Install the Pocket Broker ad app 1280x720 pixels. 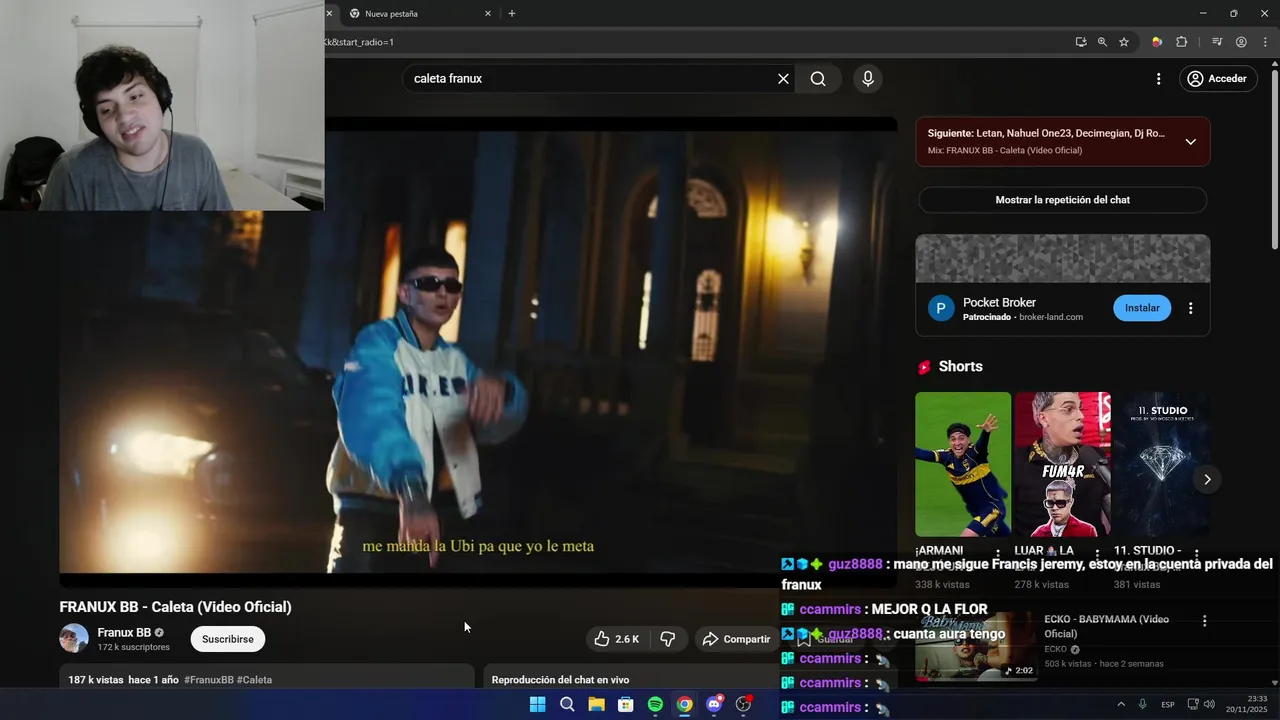1142,308
